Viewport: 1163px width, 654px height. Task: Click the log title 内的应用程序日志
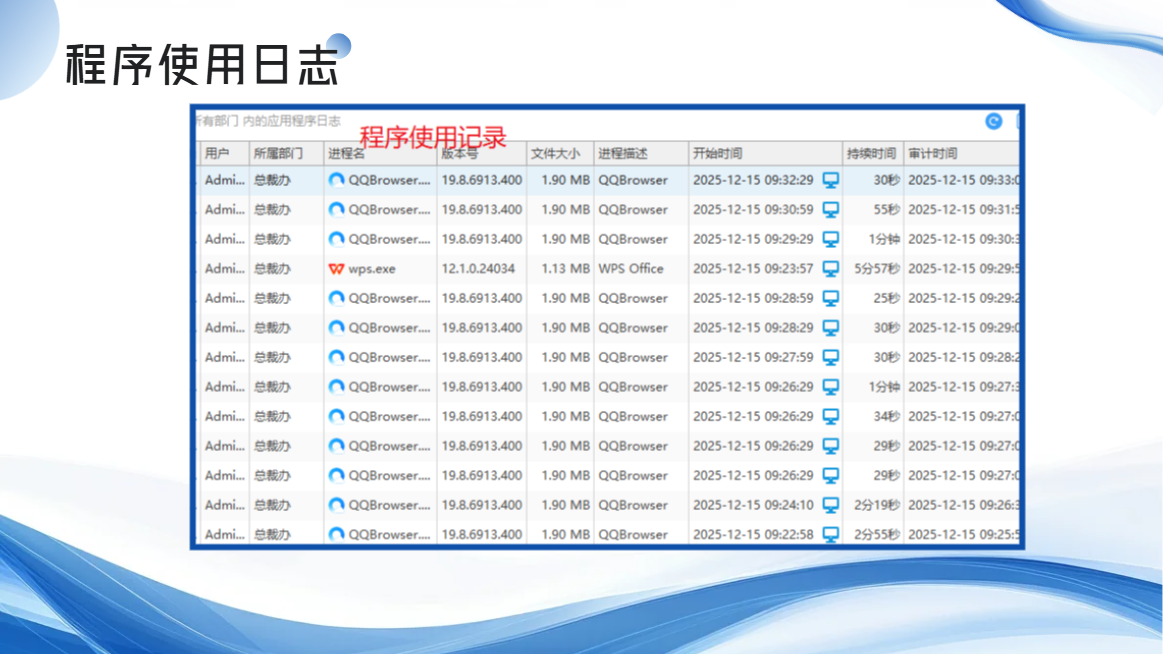pos(291,121)
